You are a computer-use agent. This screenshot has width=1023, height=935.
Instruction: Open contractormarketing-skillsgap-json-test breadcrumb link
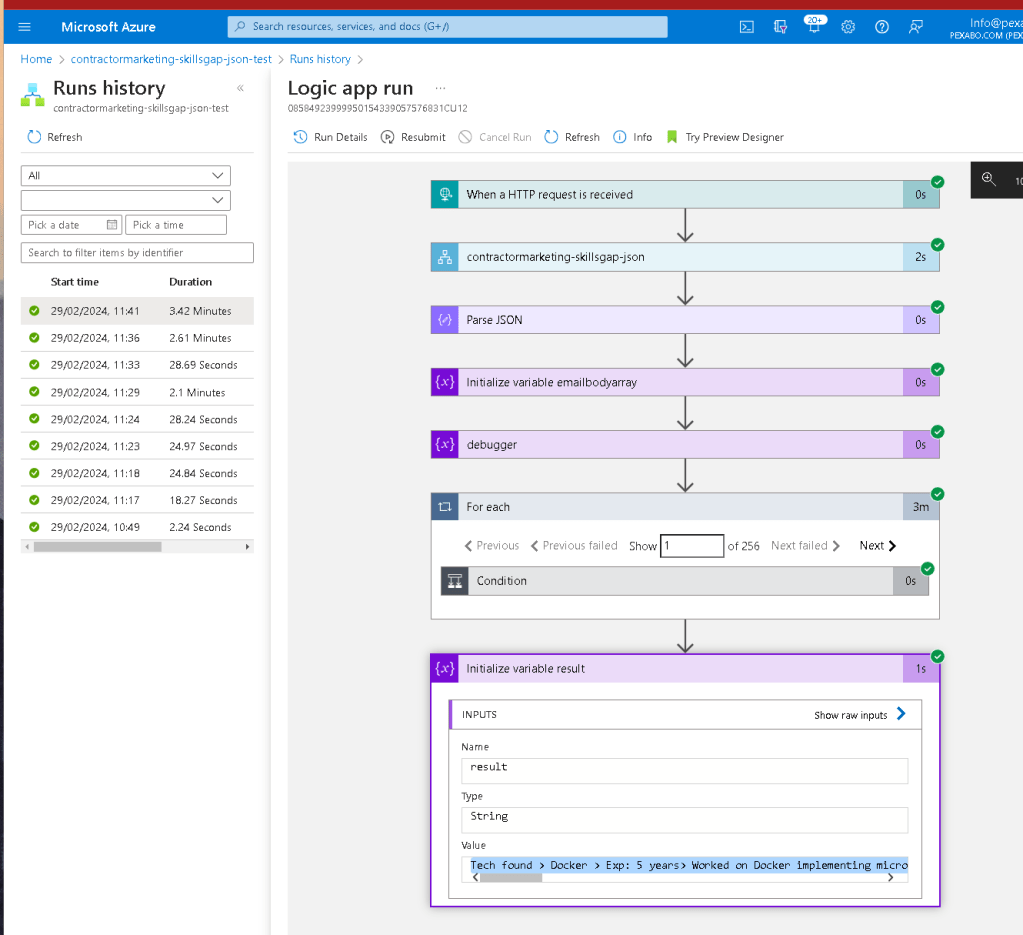(171, 59)
